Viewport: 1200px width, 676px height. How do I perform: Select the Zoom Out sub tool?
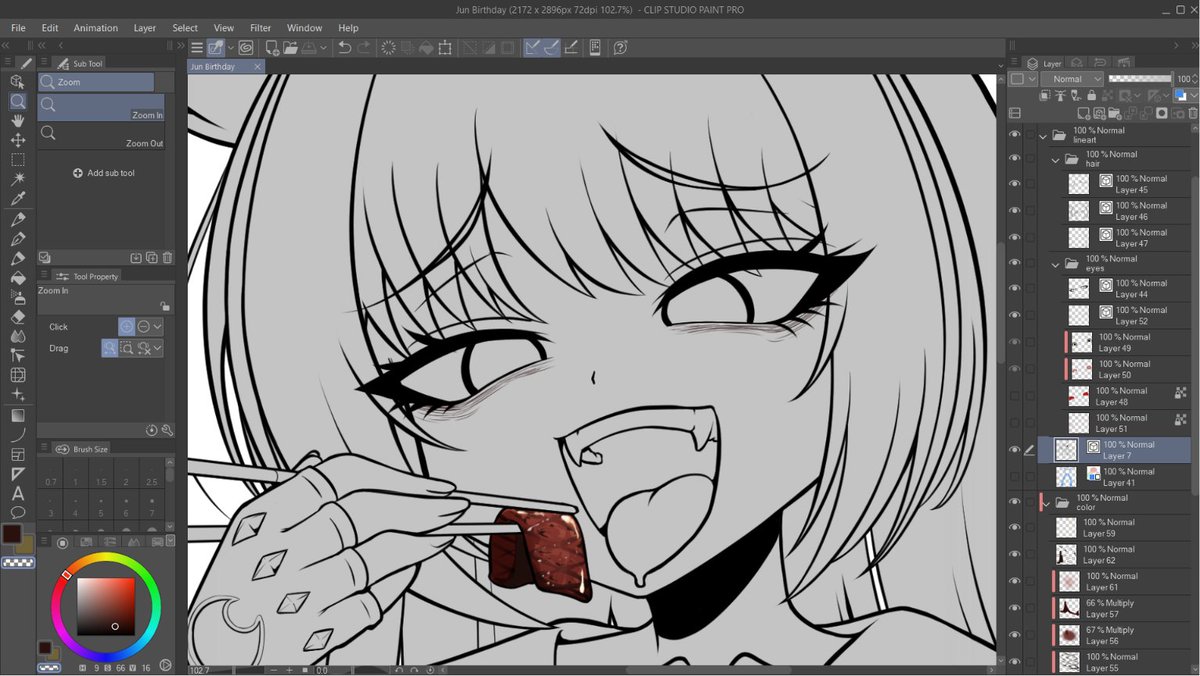coord(101,137)
